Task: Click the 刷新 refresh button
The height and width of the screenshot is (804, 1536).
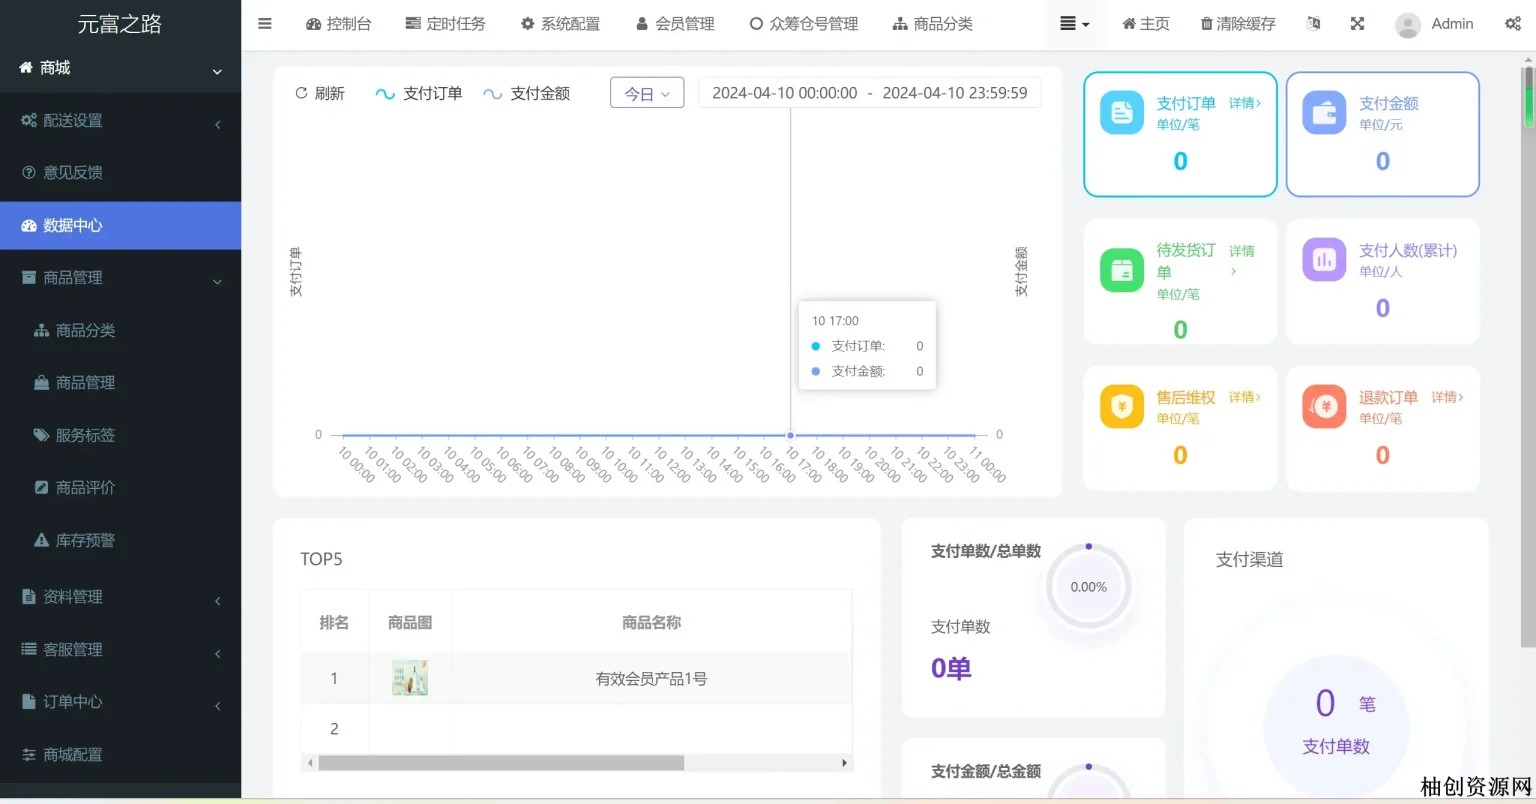Action: (320, 94)
